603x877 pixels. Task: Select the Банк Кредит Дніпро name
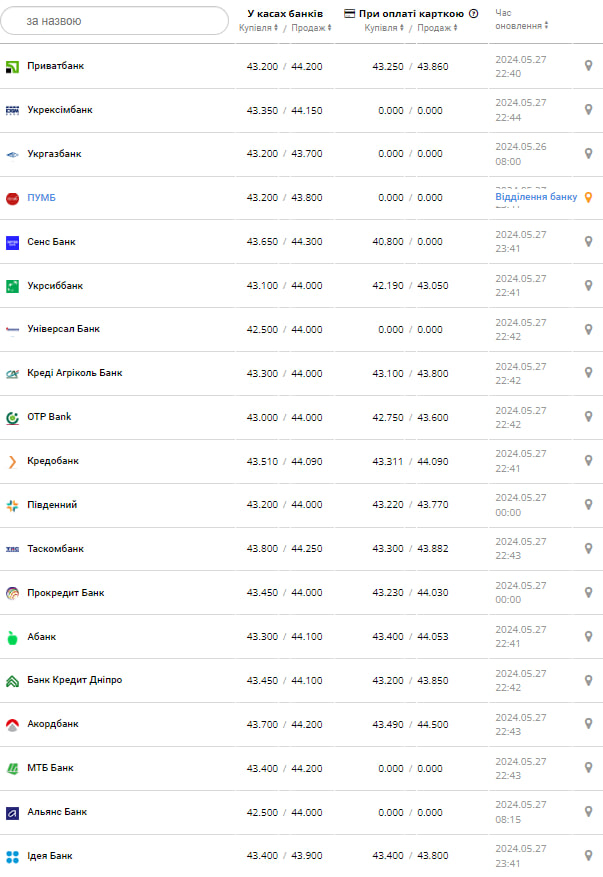pyautogui.click(x=74, y=680)
